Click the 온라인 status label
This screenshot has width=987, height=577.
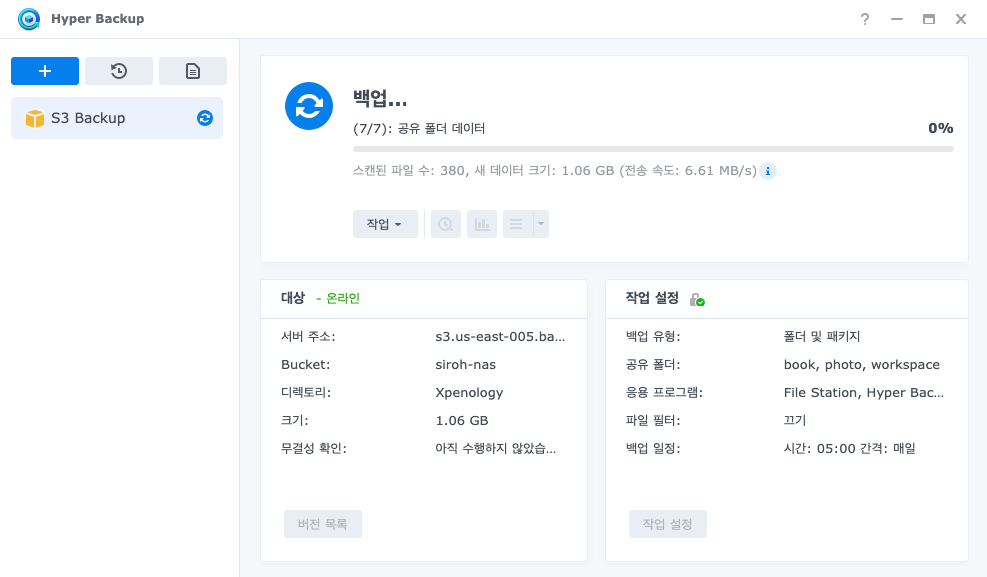tap(341, 298)
